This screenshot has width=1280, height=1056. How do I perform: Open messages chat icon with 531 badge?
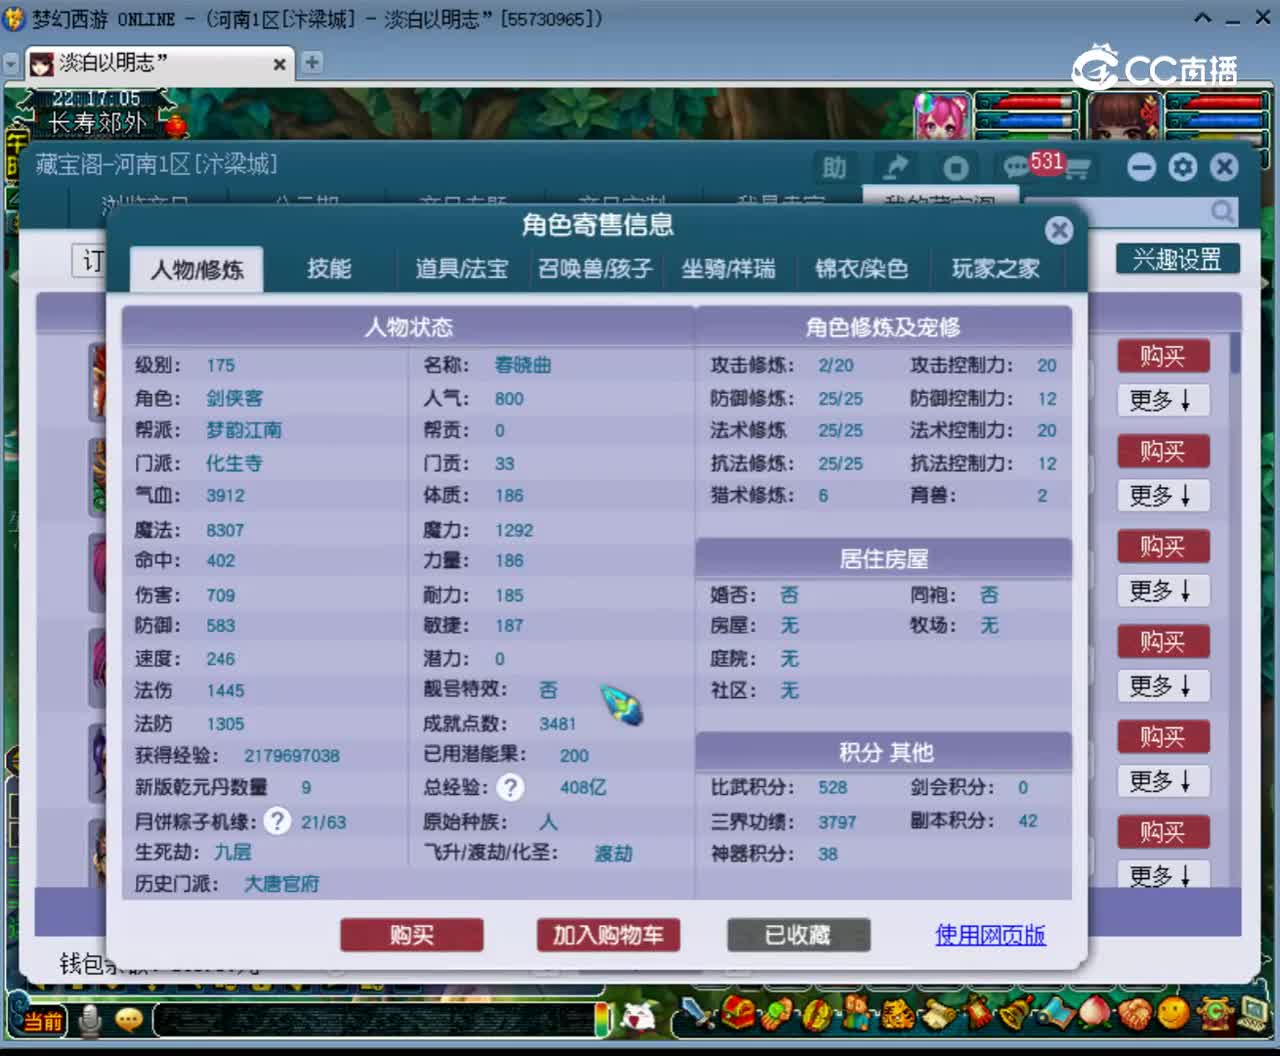1017,167
